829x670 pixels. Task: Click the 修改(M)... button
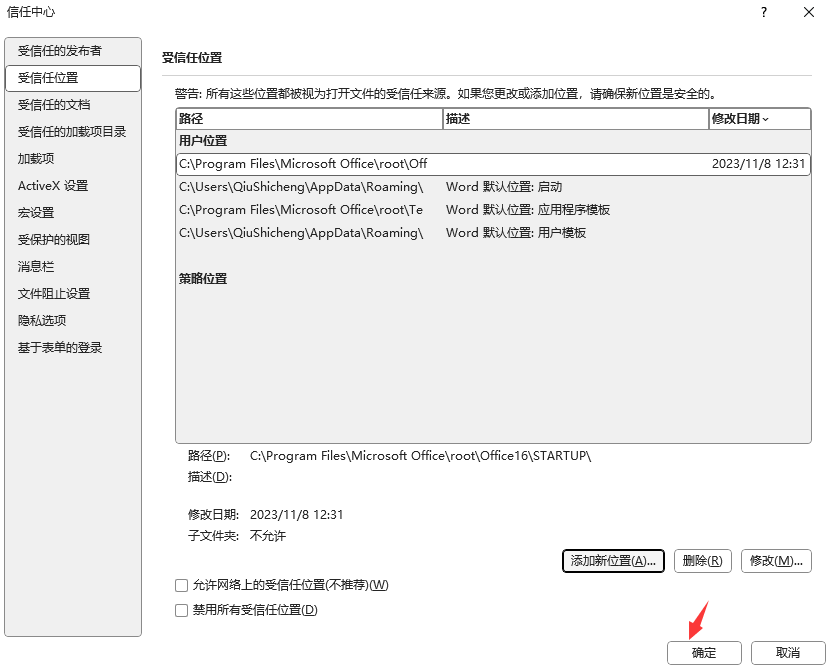pyautogui.click(x=776, y=561)
